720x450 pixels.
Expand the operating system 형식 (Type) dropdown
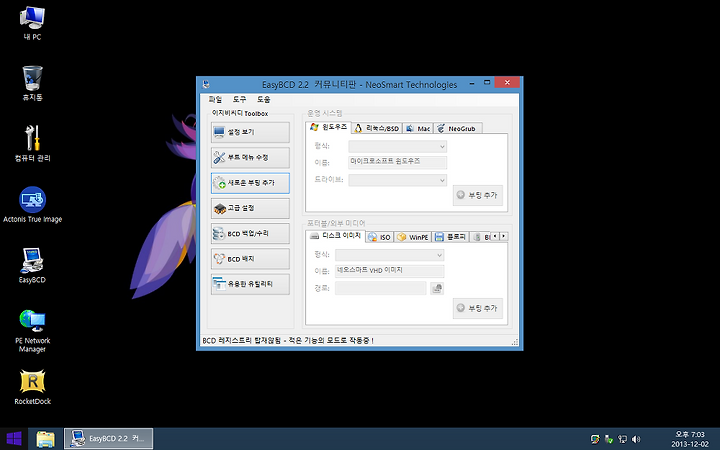(x=398, y=146)
